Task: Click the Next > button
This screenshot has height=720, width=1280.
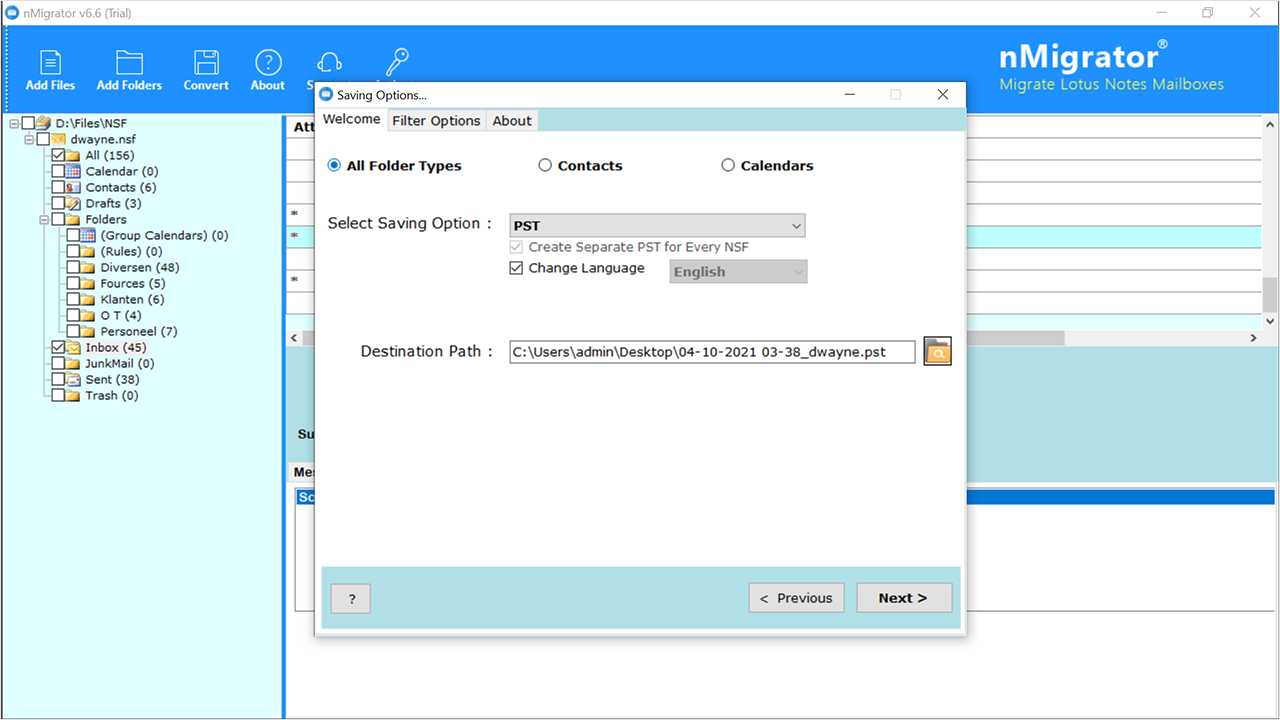Action: (904, 598)
